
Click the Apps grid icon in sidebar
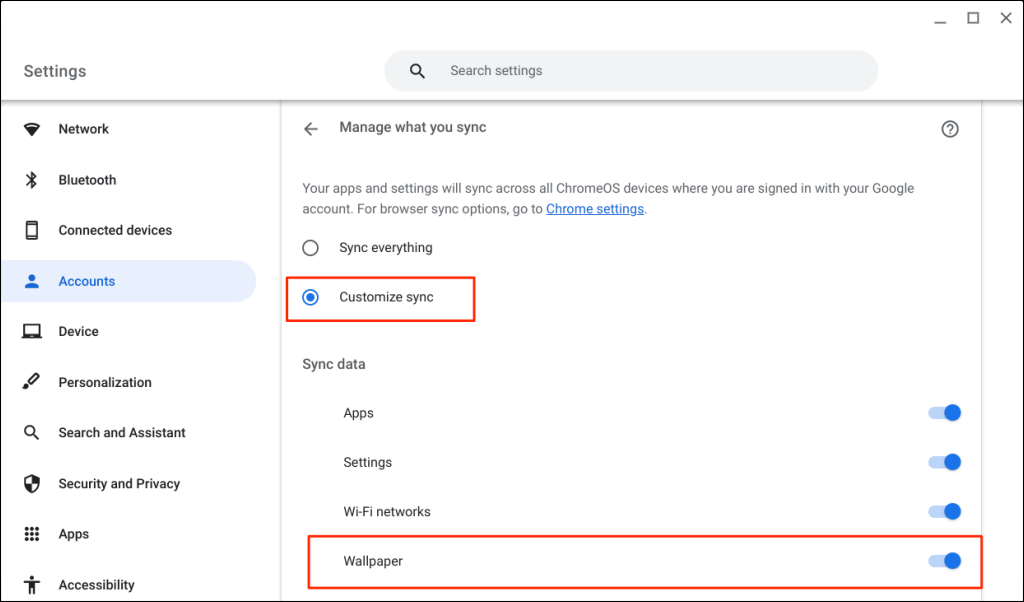pos(32,534)
